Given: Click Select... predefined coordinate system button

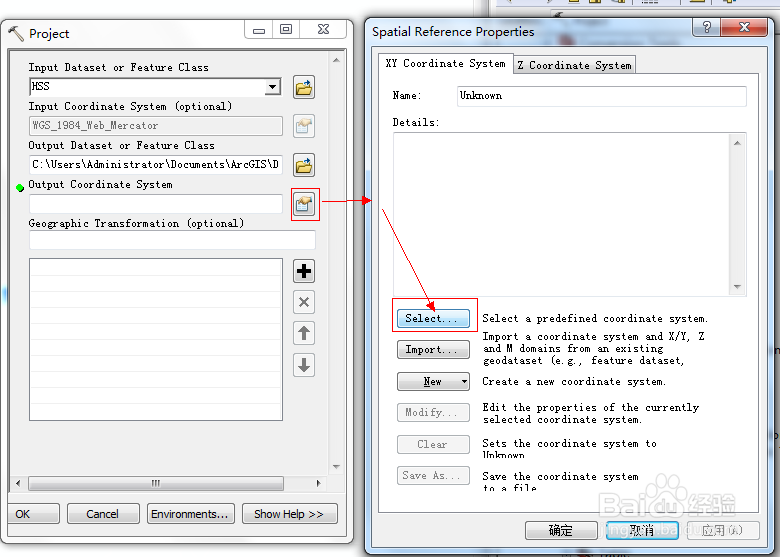Looking at the screenshot, I should 433,318.
